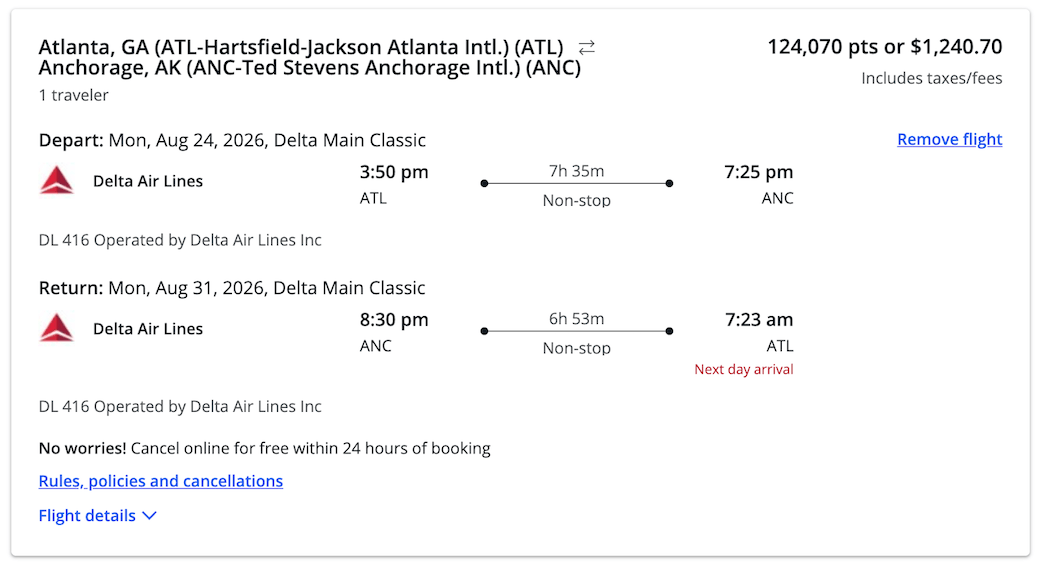The height and width of the screenshot is (566, 1040).
Task: Click the 7h 35m non-stop duration line
Action: [576, 184]
